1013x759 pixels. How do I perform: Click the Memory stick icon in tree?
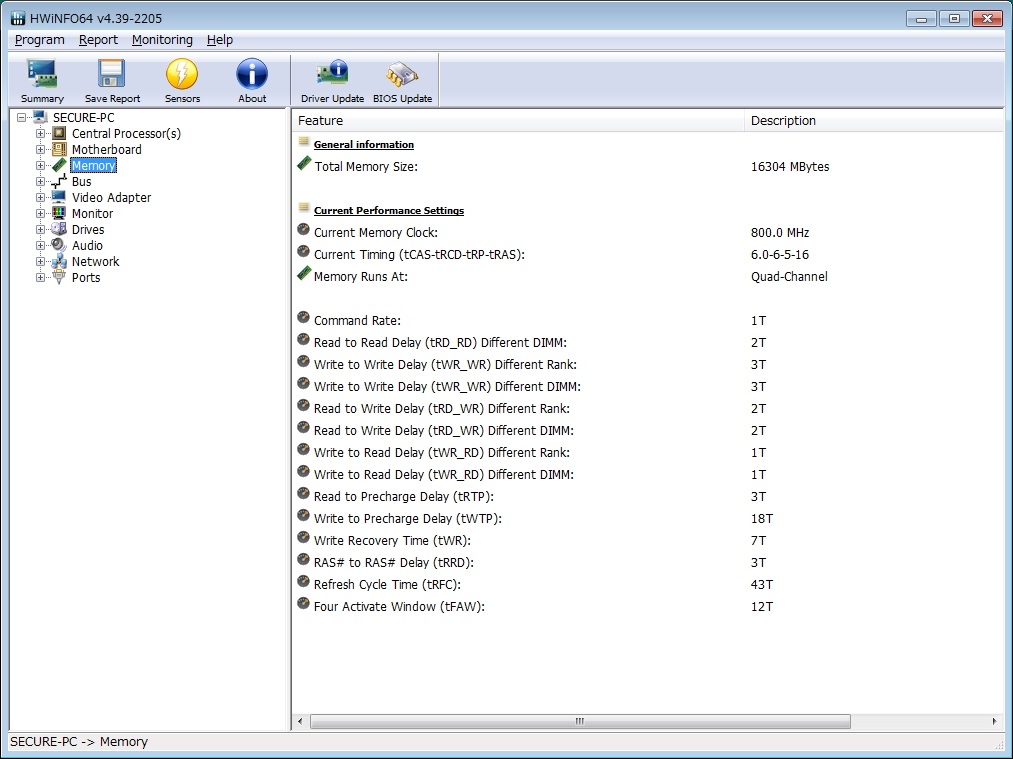[x=59, y=165]
